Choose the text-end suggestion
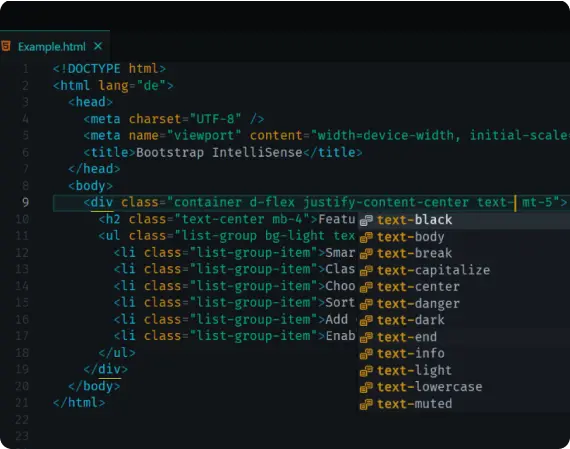The width and height of the screenshot is (570, 449). [x=464, y=337]
